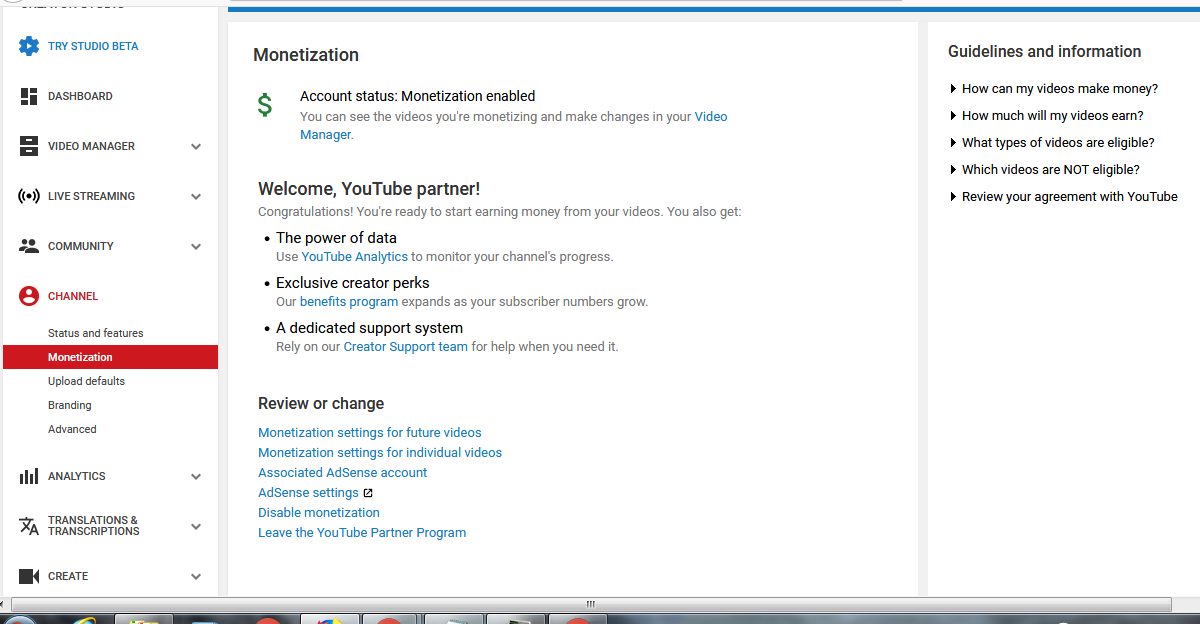Click 'Account status: Monetization enabled' text
The width and height of the screenshot is (1200, 624).
click(x=418, y=96)
